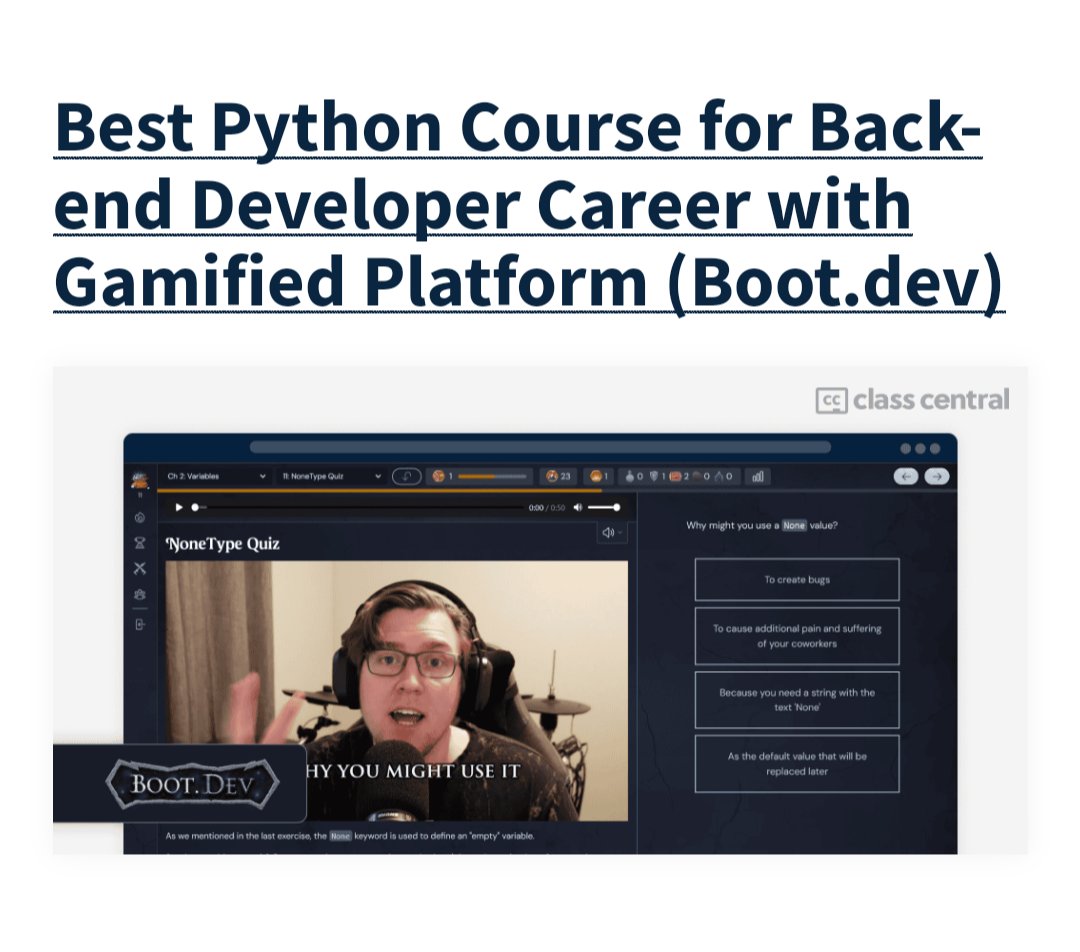Viewport: 1080px width, 952px height.
Task: Click the None keyword tag in the lesson text
Action: tap(340, 836)
